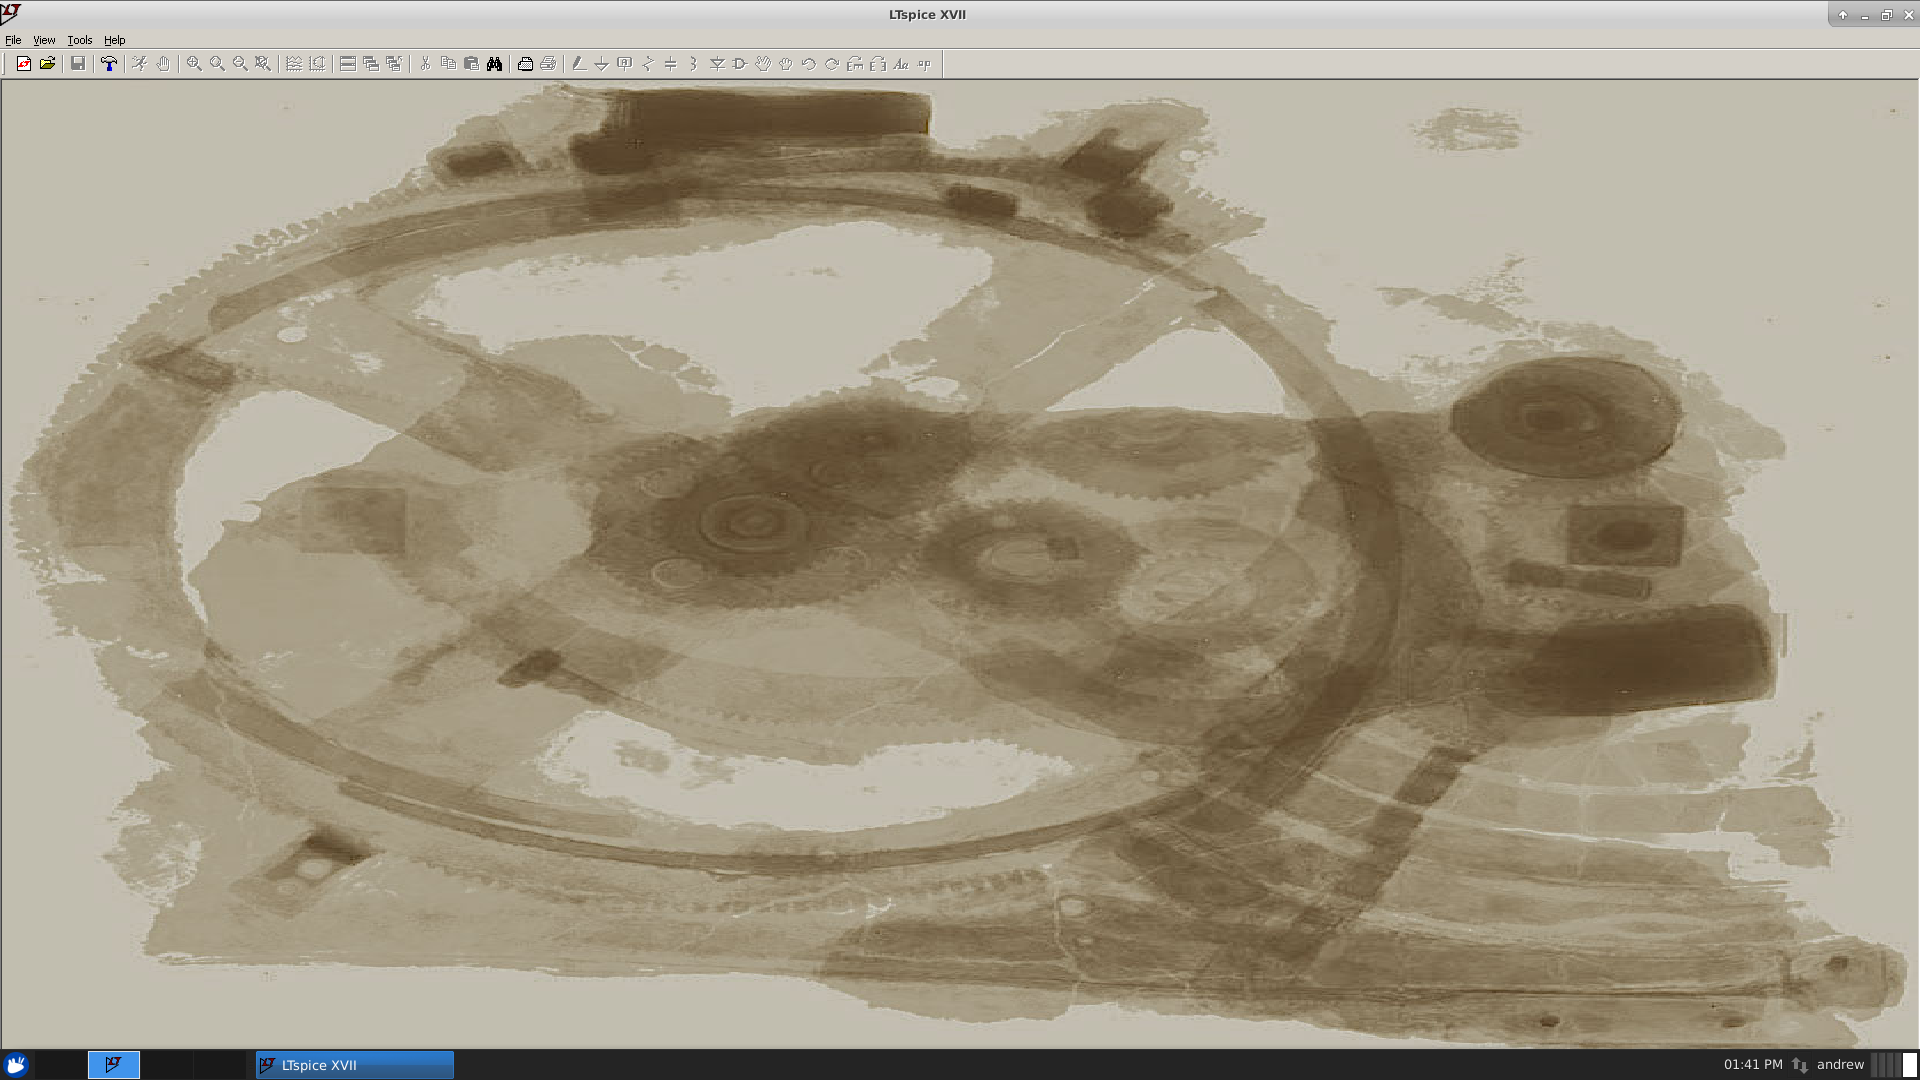The width and height of the screenshot is (1920, 1080).
Task: Click the LTspice launcher in taskbar
Action: (x=114, y=1065)
